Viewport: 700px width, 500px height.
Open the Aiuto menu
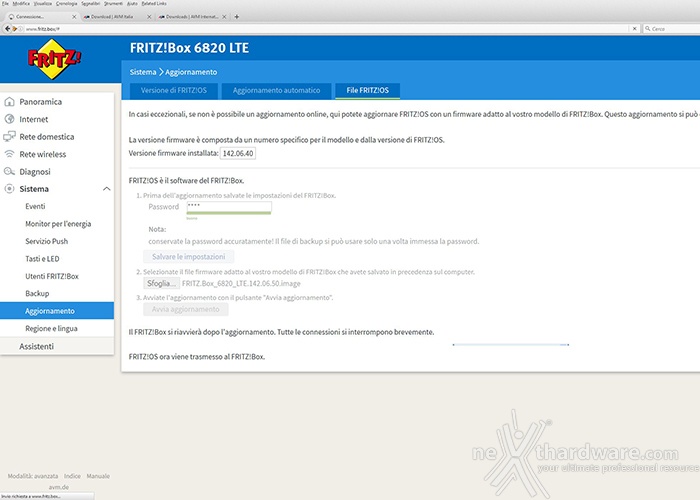(132, 3)
